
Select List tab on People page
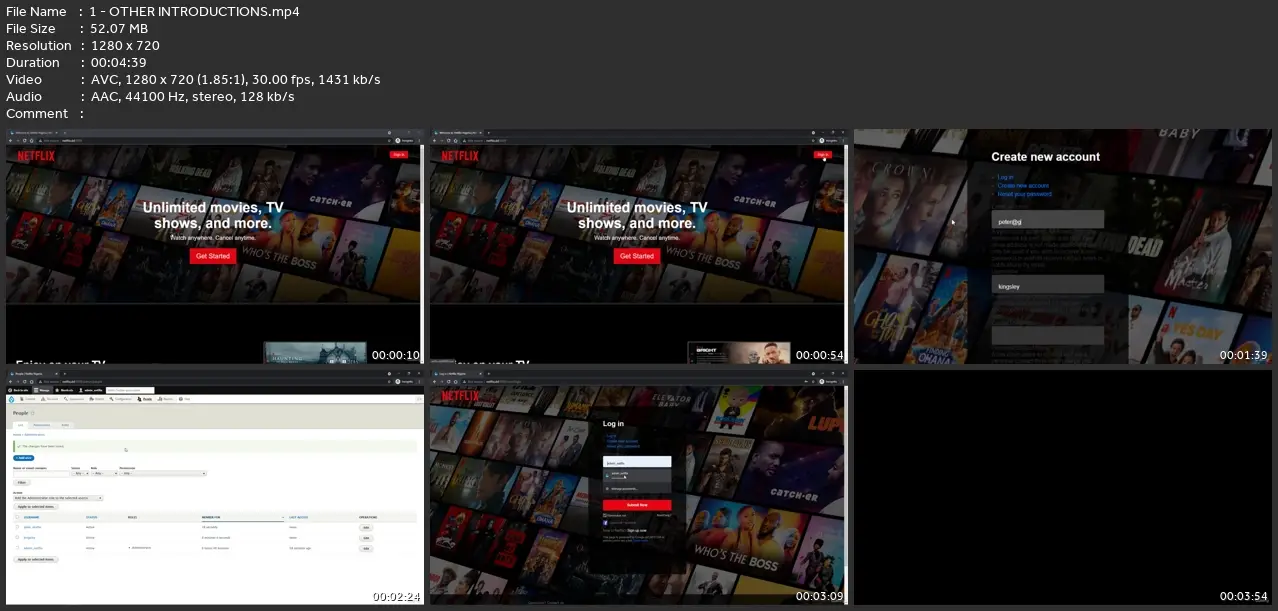coord(21,425)
